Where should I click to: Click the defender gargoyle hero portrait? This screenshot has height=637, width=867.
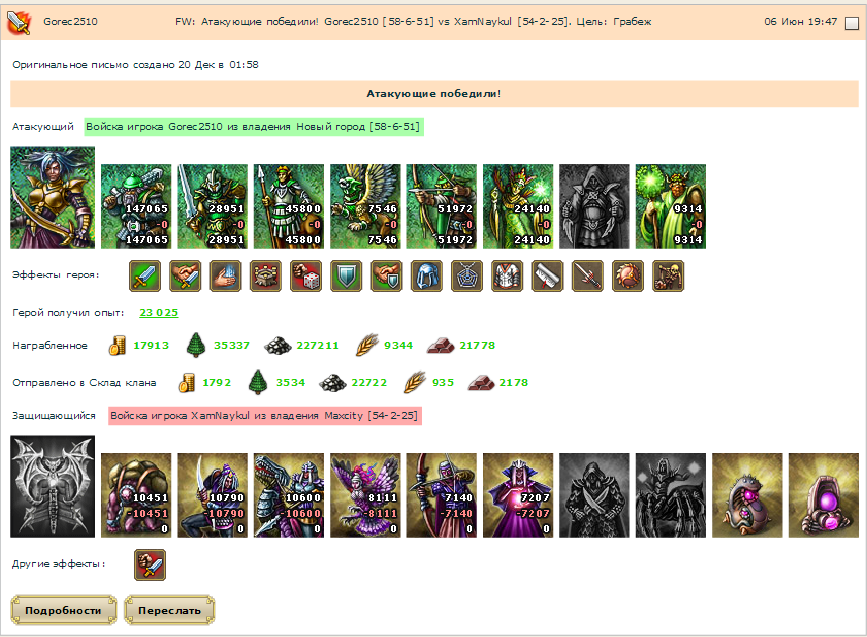pyautogui.click(x=53, y=487)
